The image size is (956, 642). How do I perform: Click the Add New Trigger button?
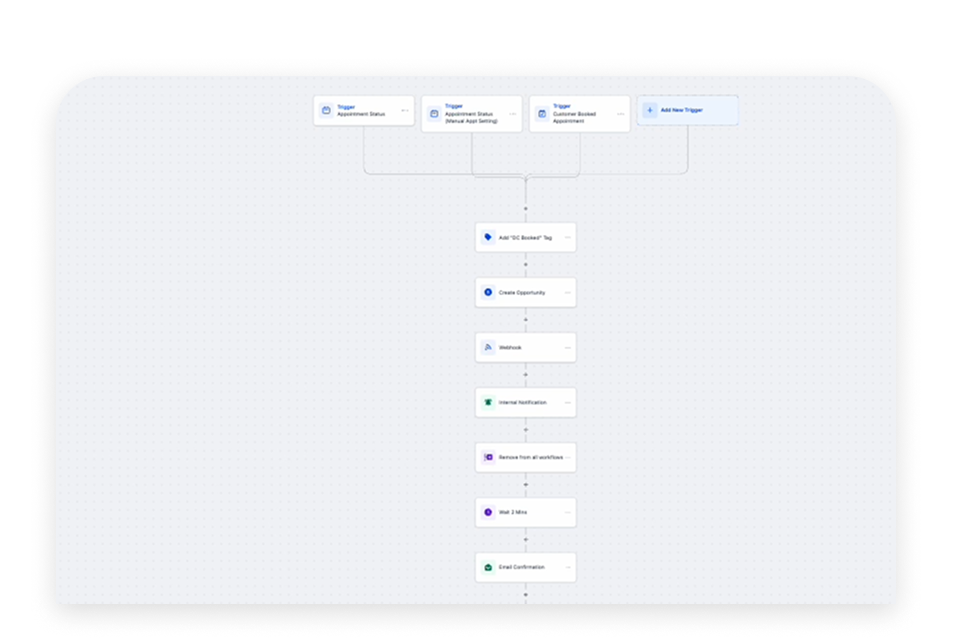pyautogui.click(x=688, y=110)
